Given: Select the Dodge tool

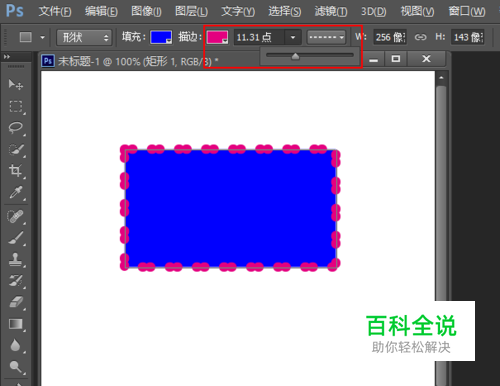Looking at the screenshot, I should pos(16,367).
